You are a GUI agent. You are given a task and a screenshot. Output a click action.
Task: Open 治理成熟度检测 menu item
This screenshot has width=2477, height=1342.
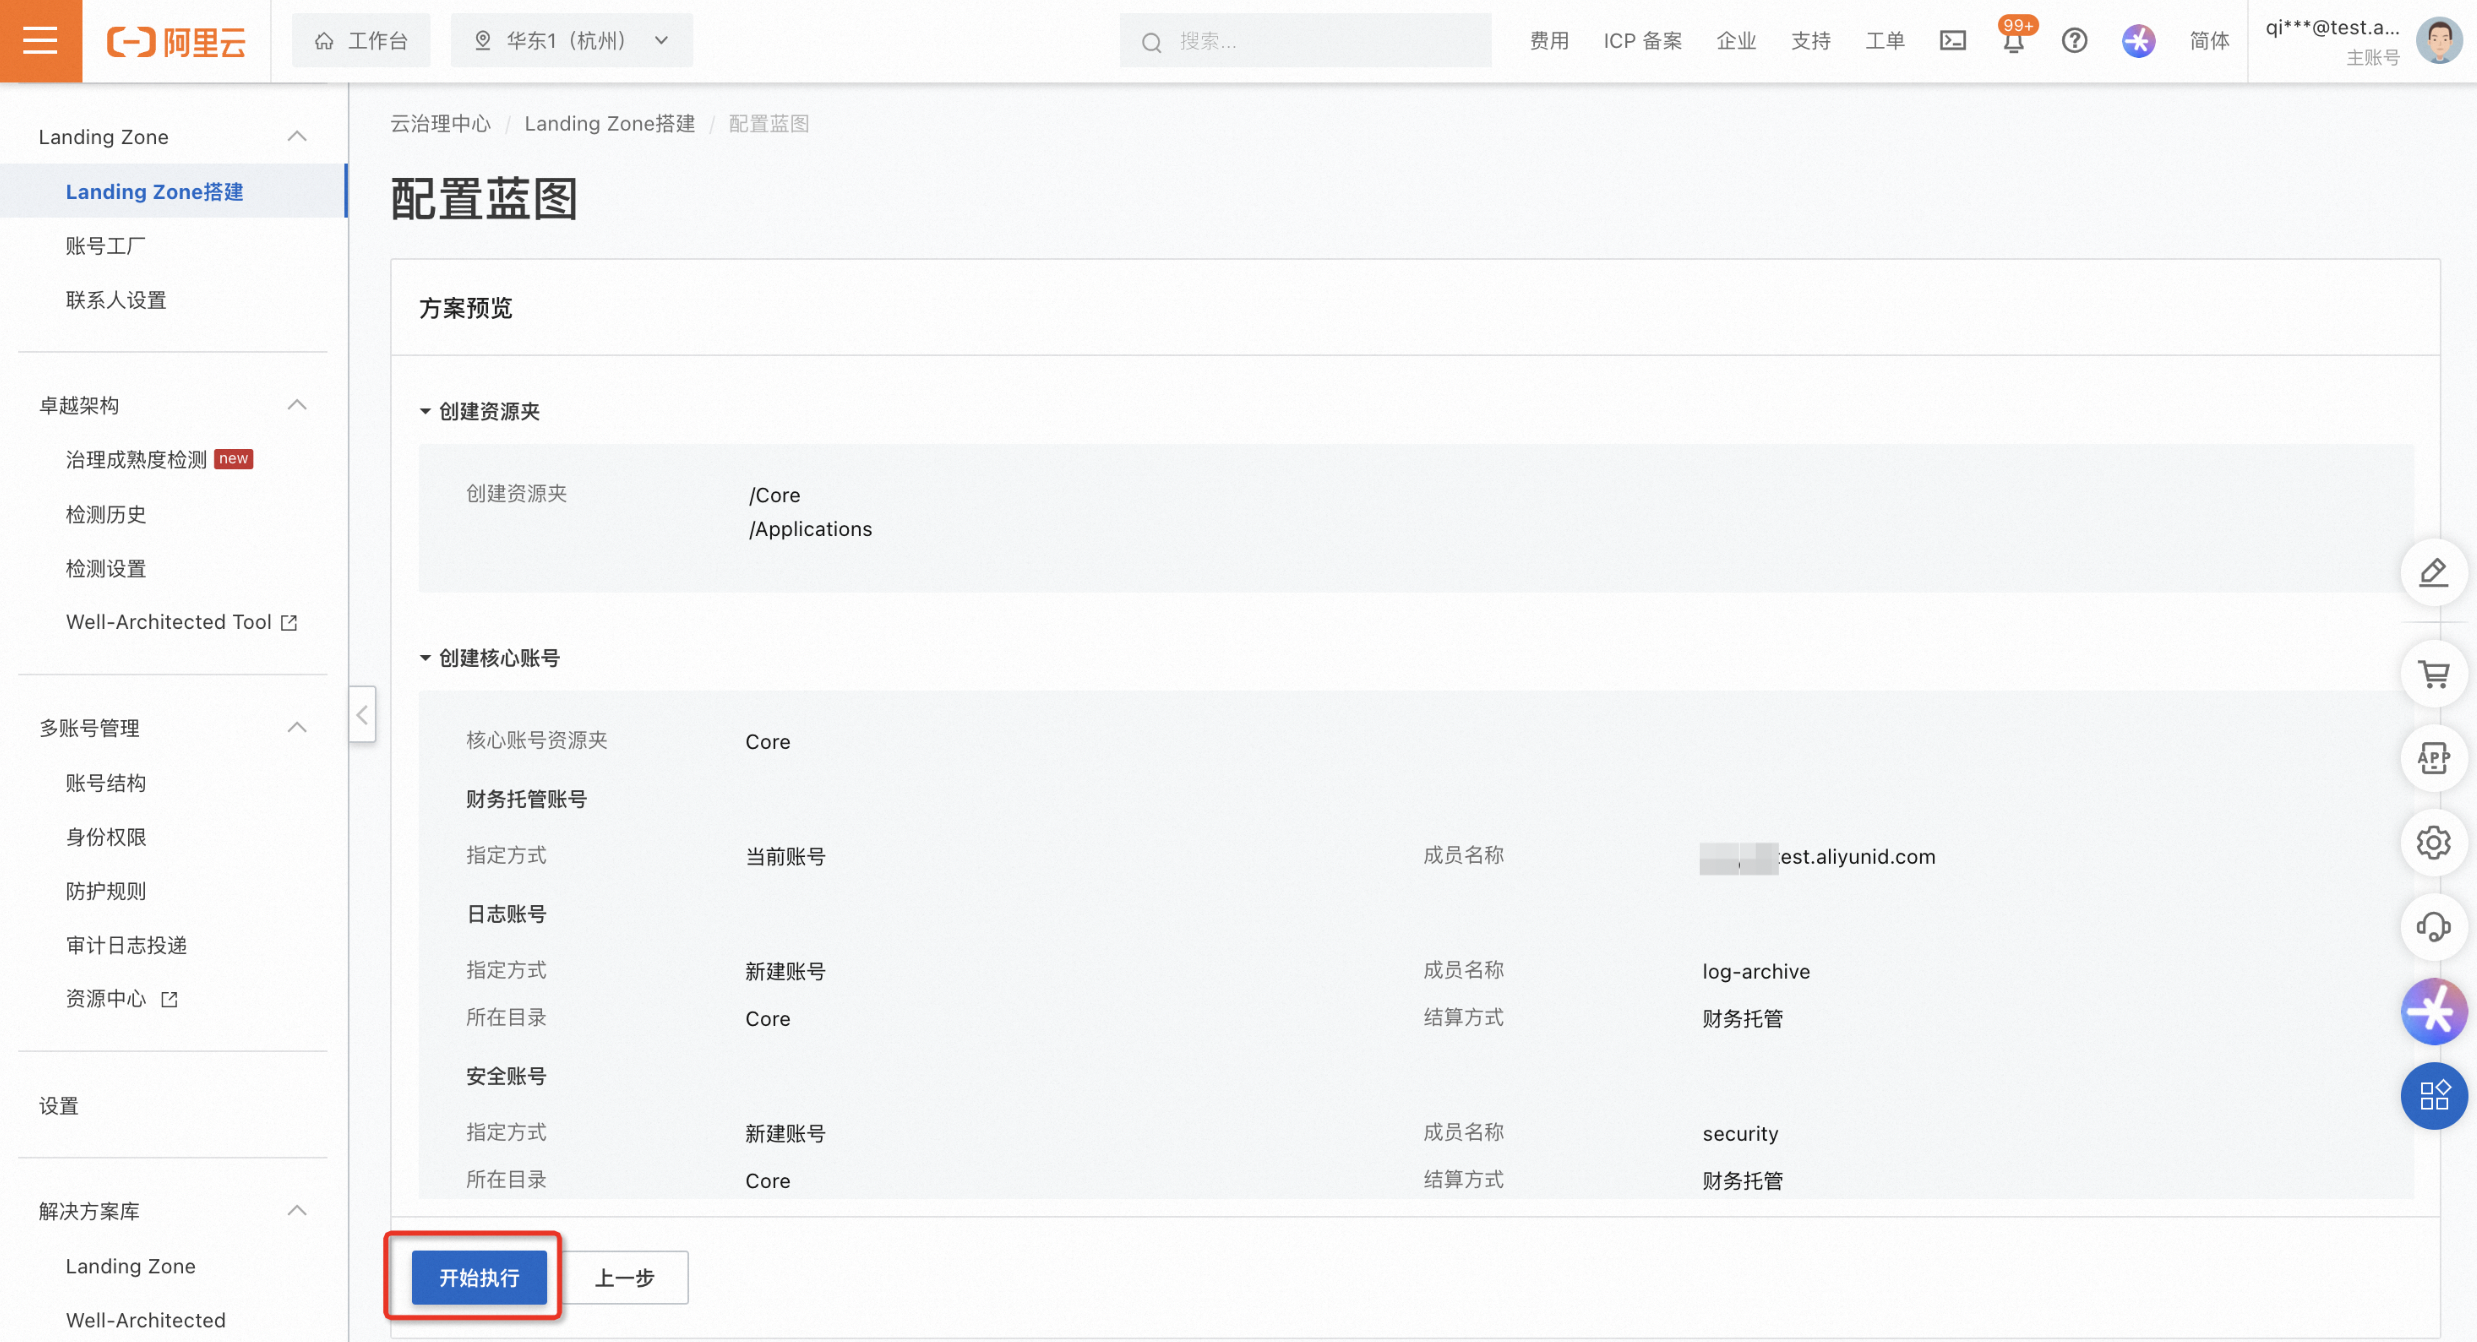pyautogui.click(x=137, y=459)
